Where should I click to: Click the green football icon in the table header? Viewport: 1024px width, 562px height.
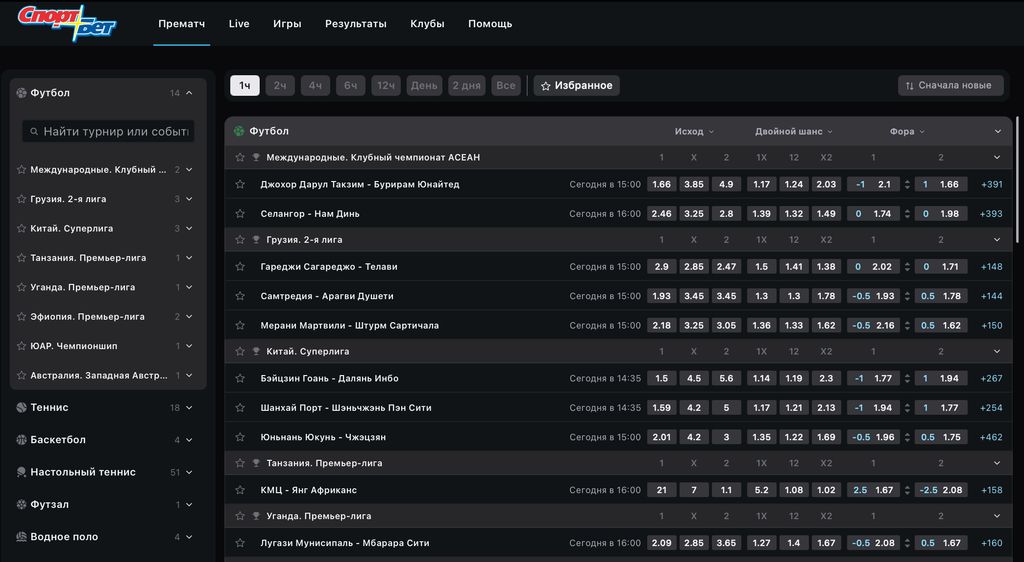(x=239, y=131)
